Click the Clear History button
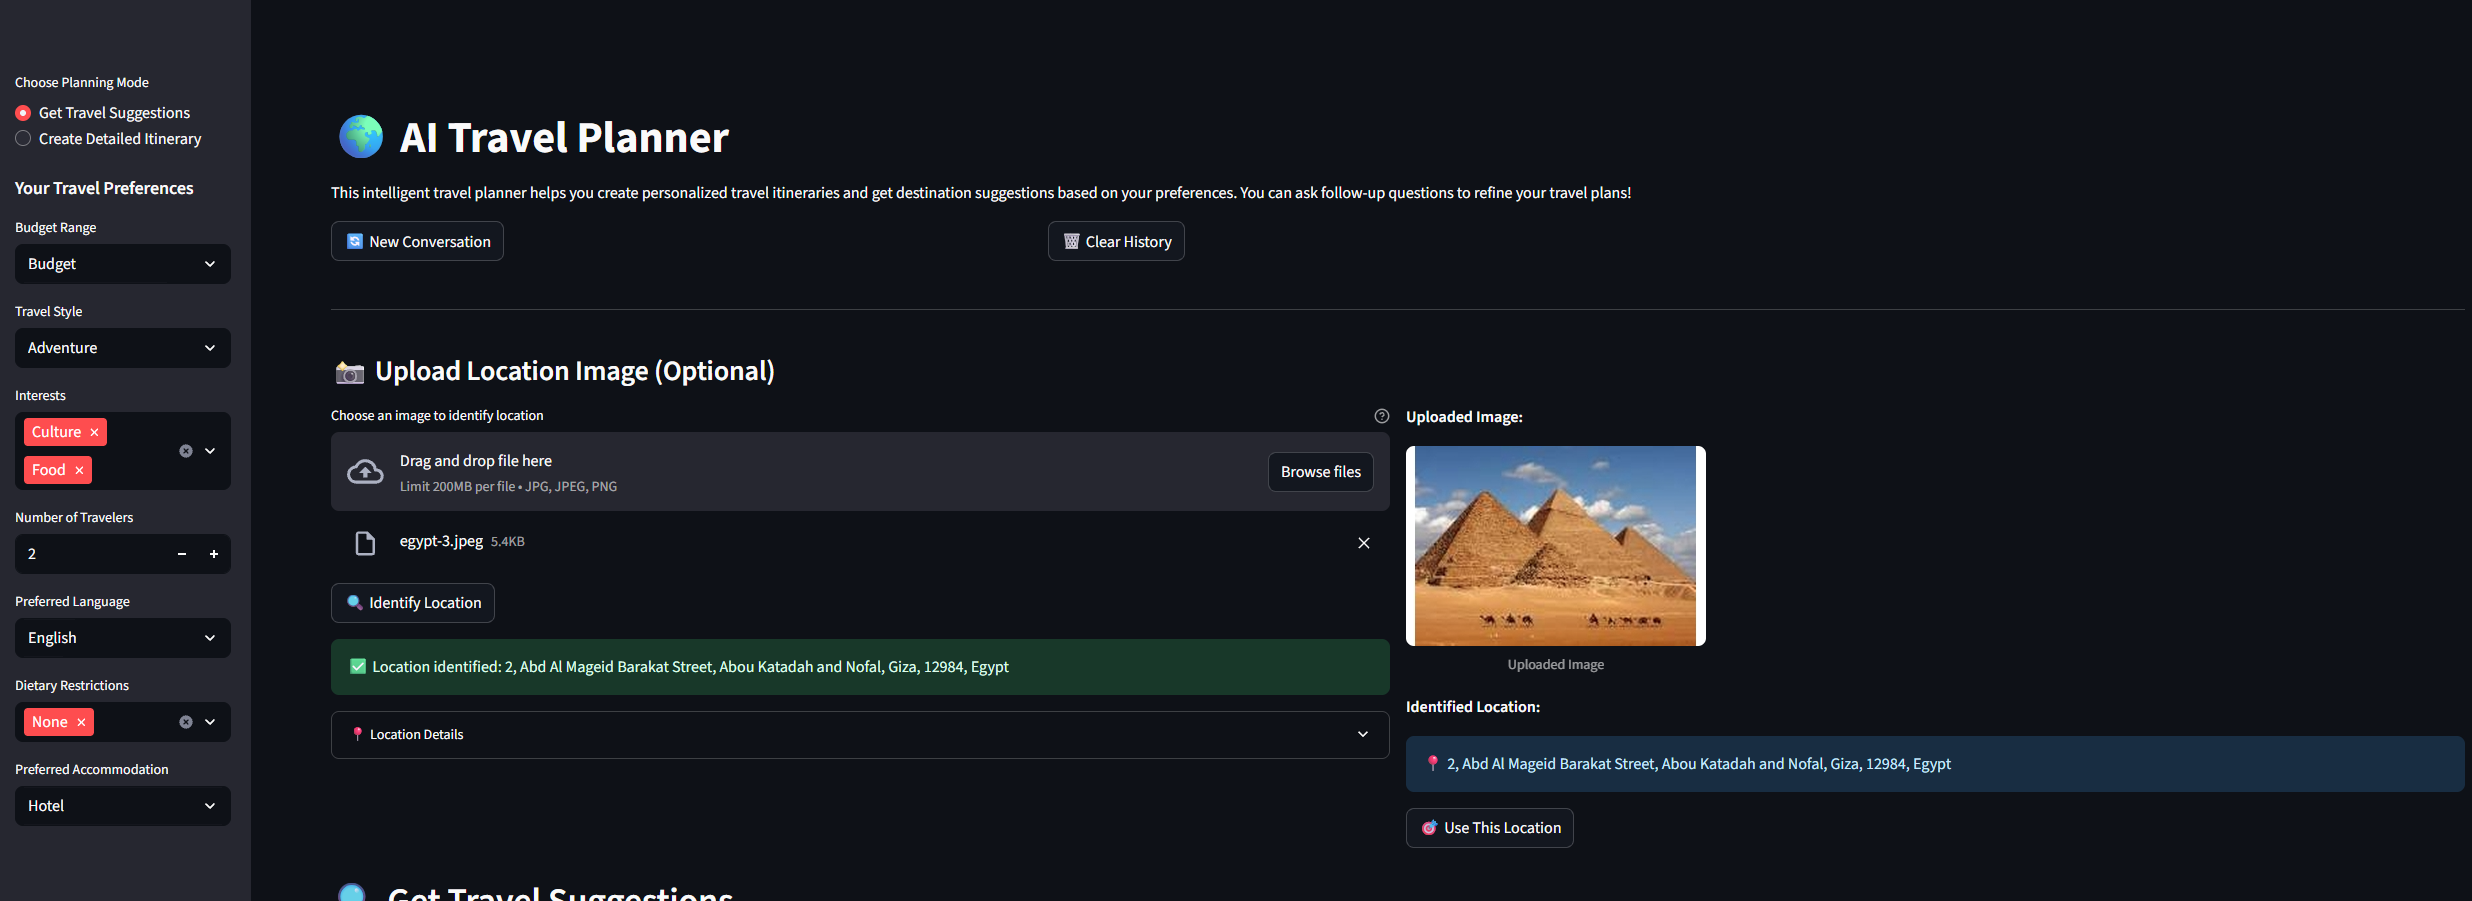Image resolution: width=2472 pixels, height=901 pixels. point(1116,242)
